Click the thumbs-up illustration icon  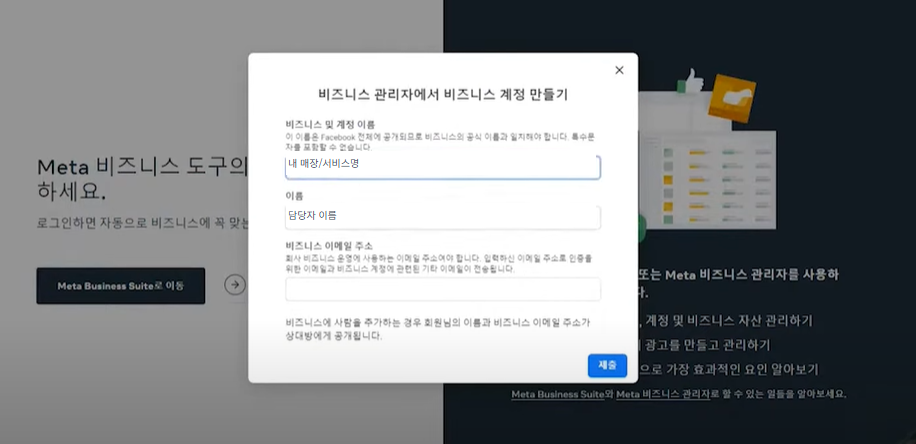click(691, 81)
